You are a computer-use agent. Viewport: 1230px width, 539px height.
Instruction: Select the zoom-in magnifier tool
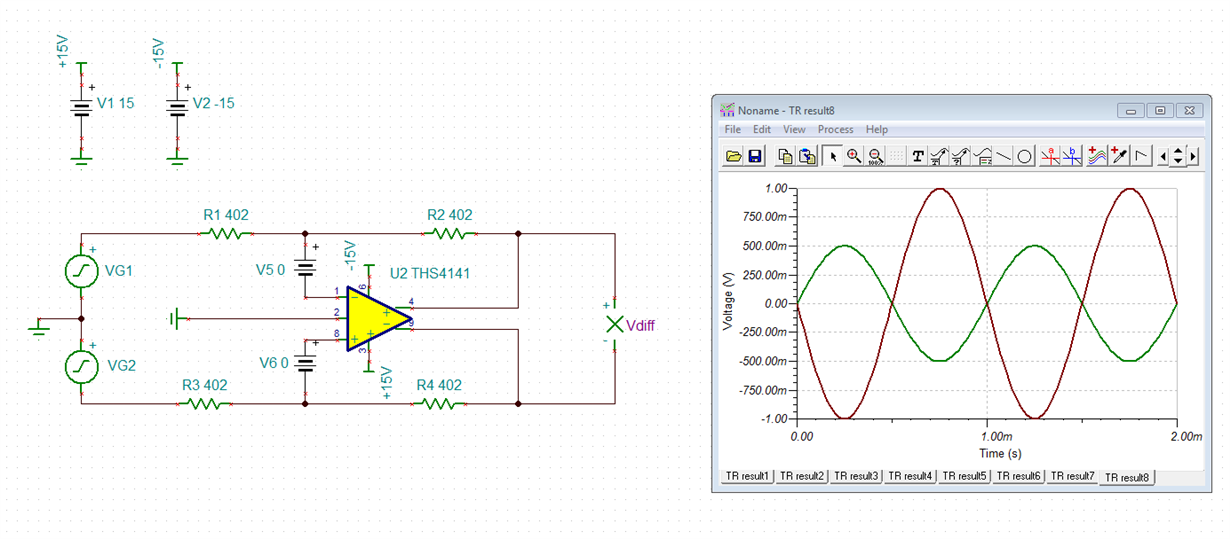coord(854,156)
